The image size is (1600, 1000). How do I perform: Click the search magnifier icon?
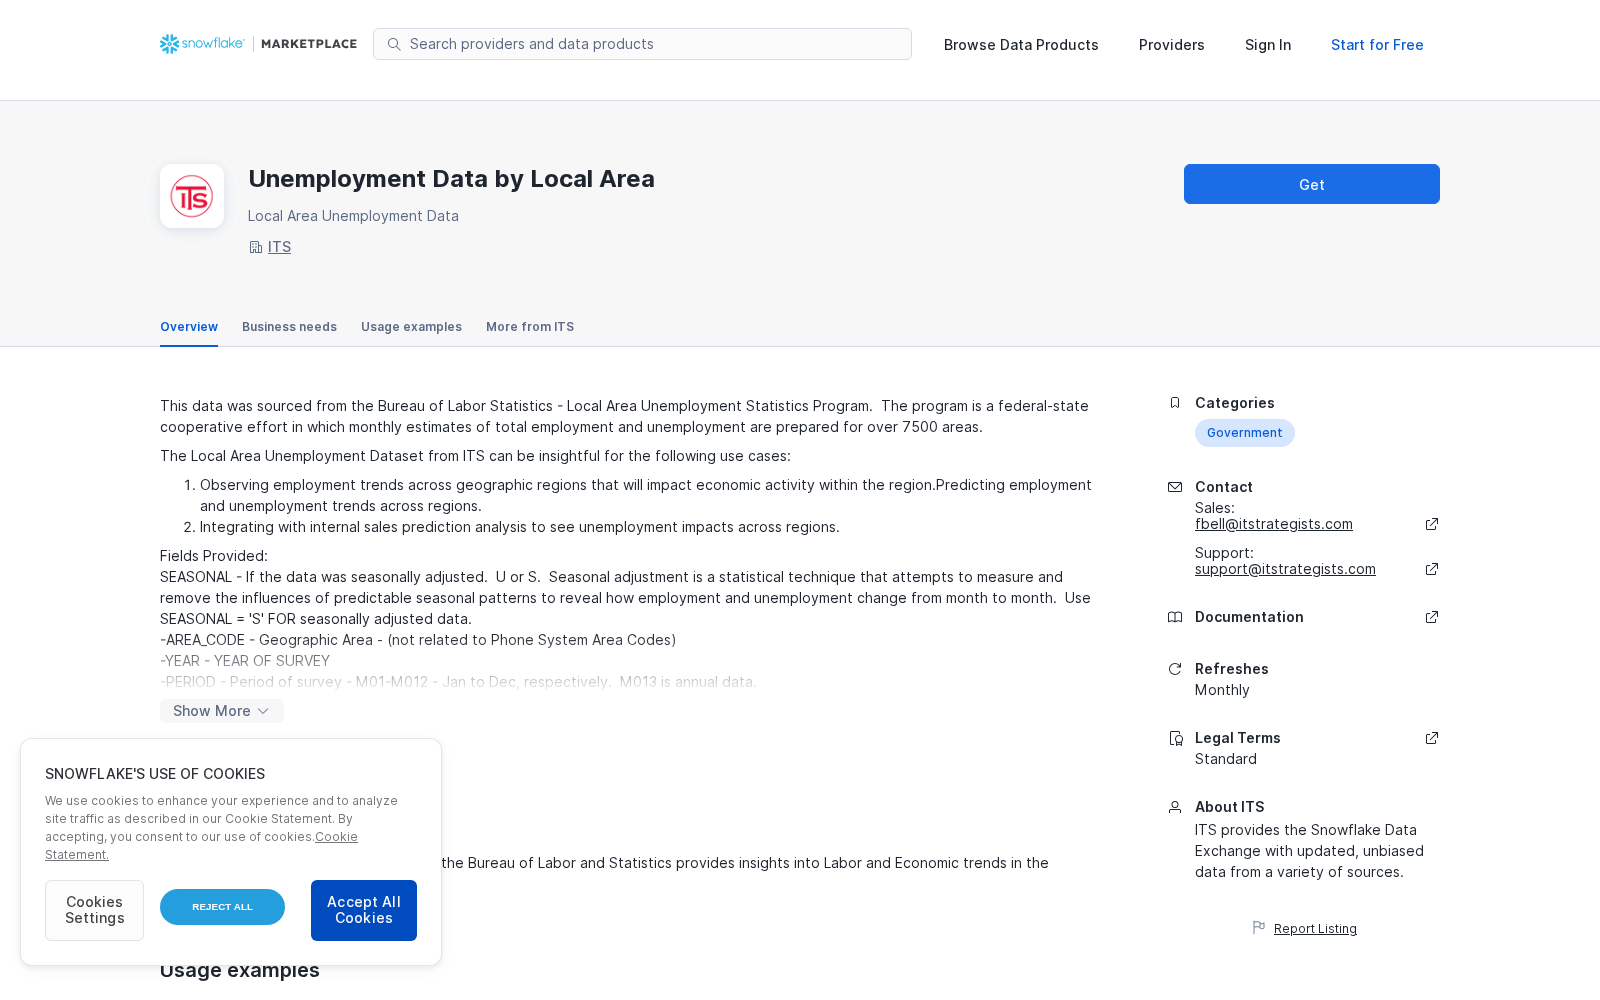pyautogui.click(x=394, y=44)
